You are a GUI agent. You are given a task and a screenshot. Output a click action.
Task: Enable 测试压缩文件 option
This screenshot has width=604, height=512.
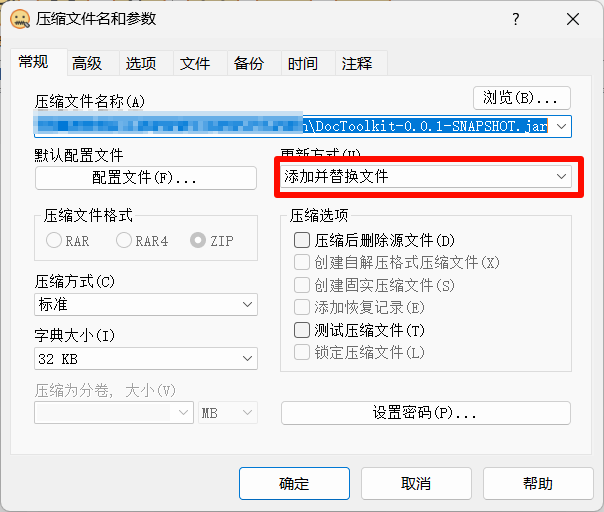point(302,330)
